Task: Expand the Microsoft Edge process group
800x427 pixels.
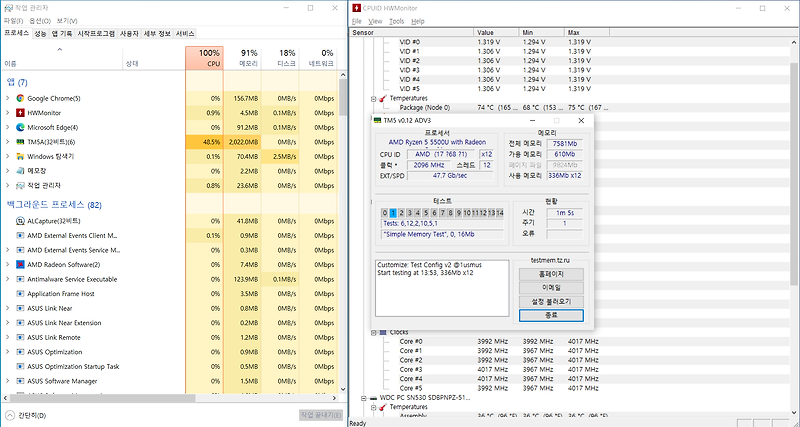Action: tap(7, 127)
